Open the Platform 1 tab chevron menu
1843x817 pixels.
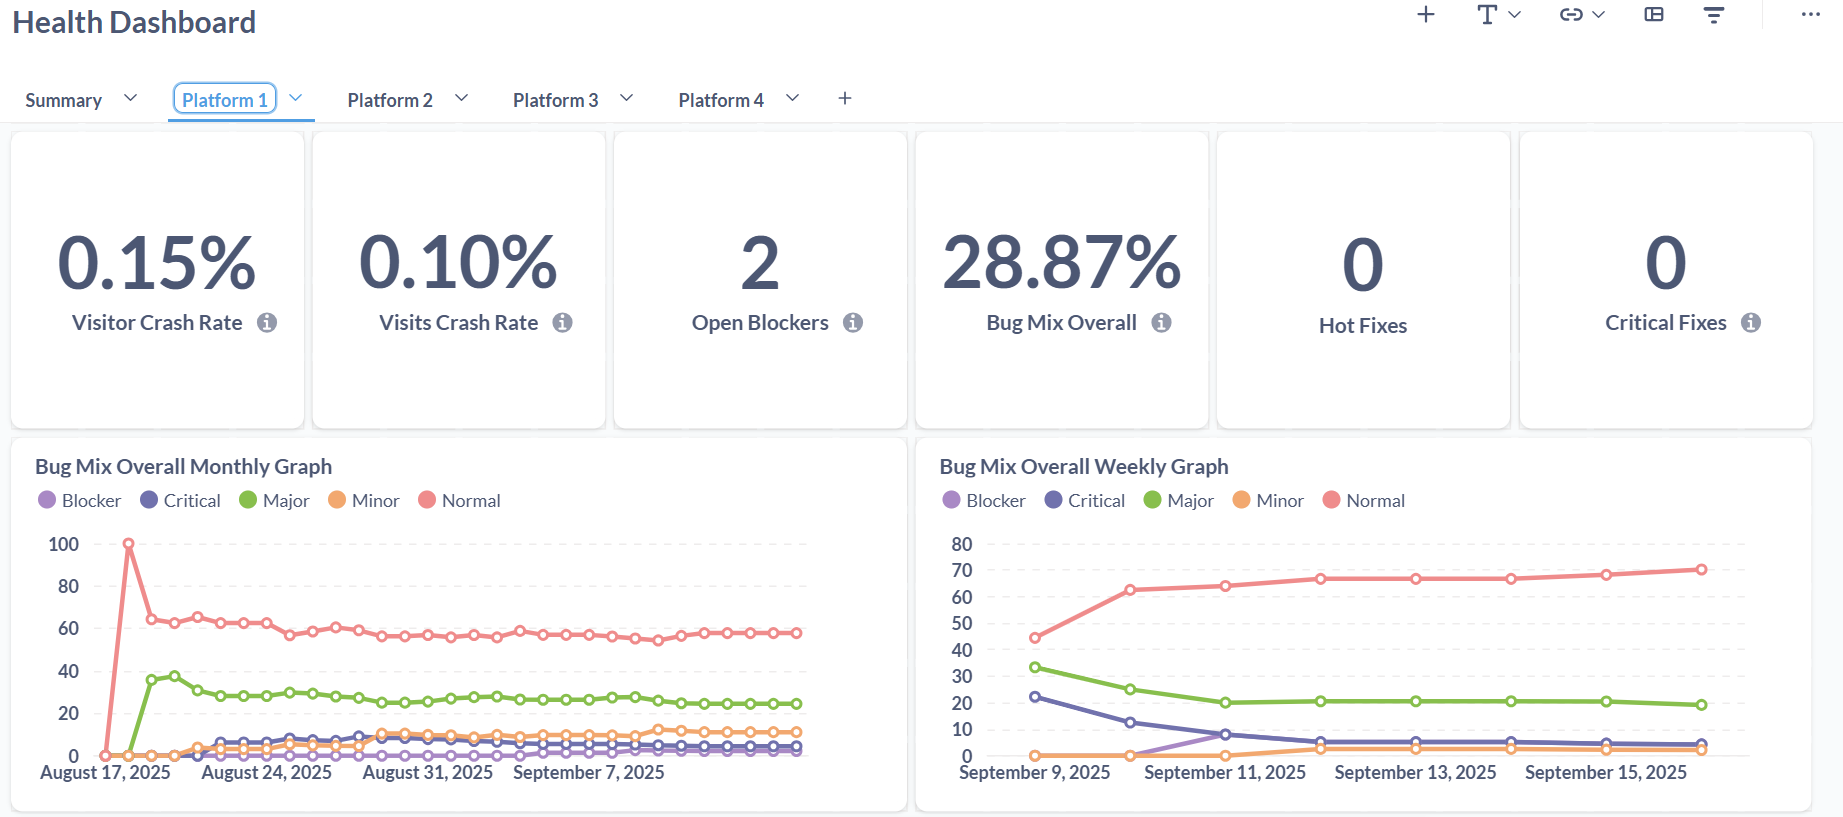point(296,98)
